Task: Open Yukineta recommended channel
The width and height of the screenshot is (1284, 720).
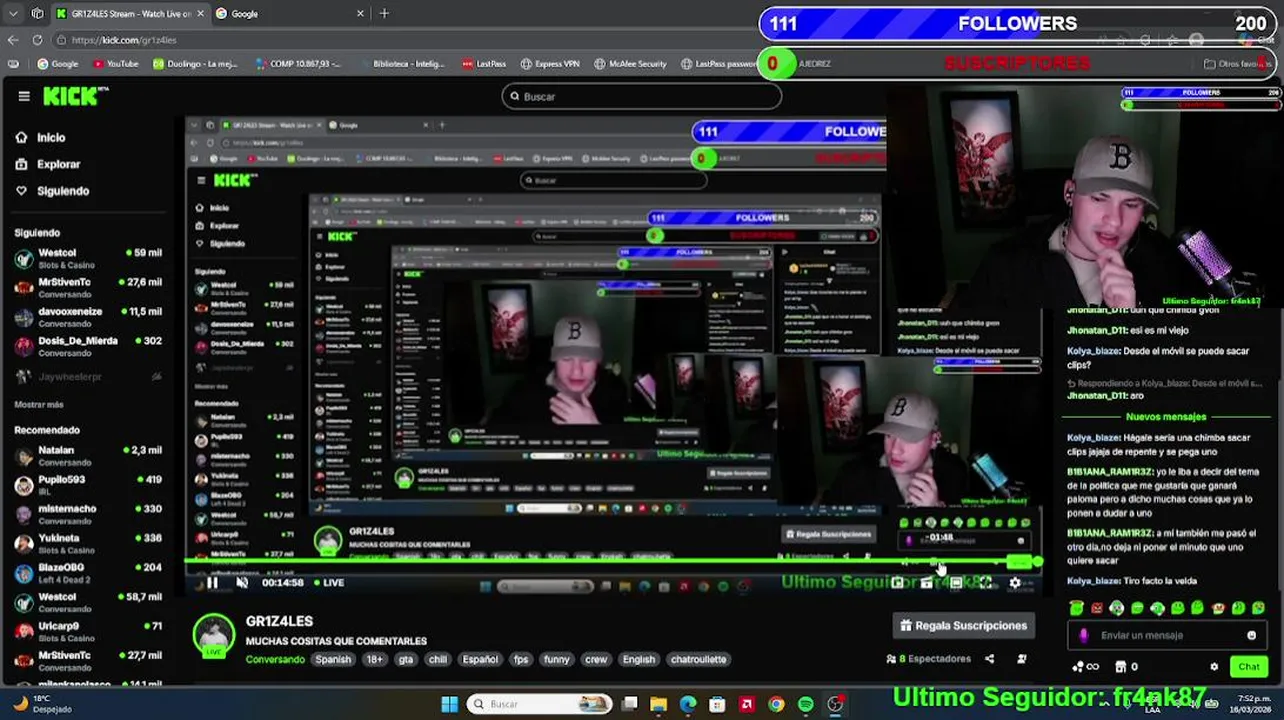Action: coord(88,543)
